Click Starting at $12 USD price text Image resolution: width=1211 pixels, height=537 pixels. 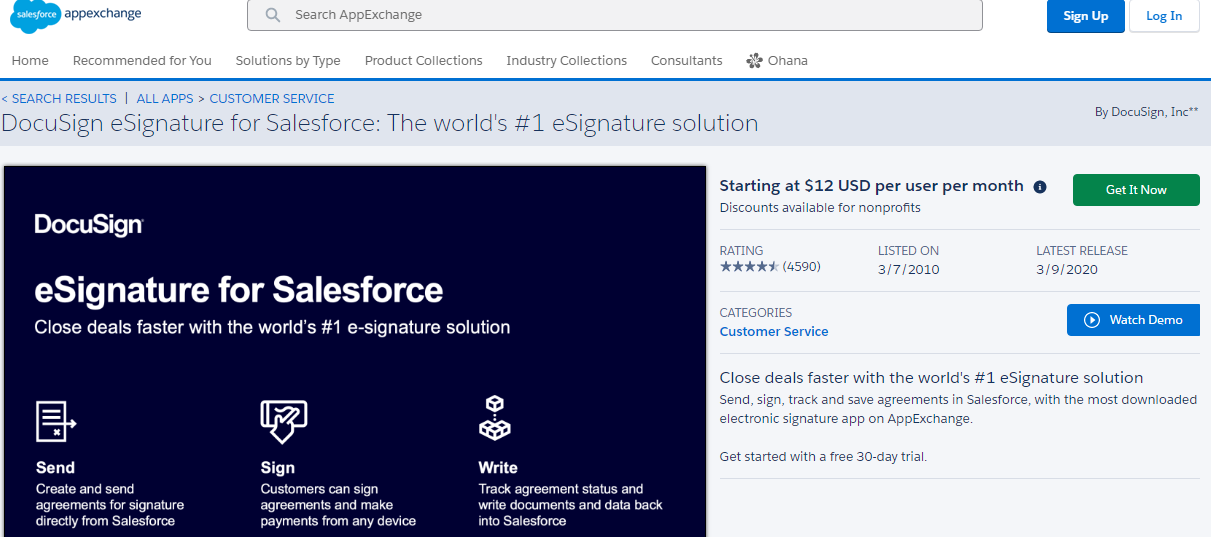(x=872, y=186)
